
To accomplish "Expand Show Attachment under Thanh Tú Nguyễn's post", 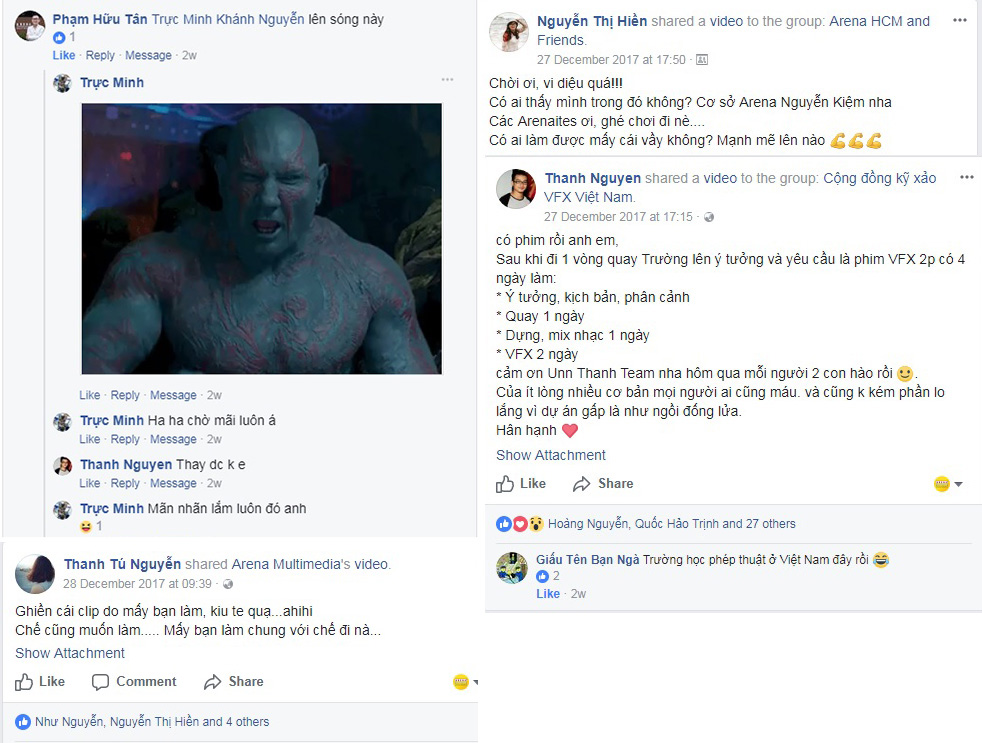I will click(x=70, y=653).
